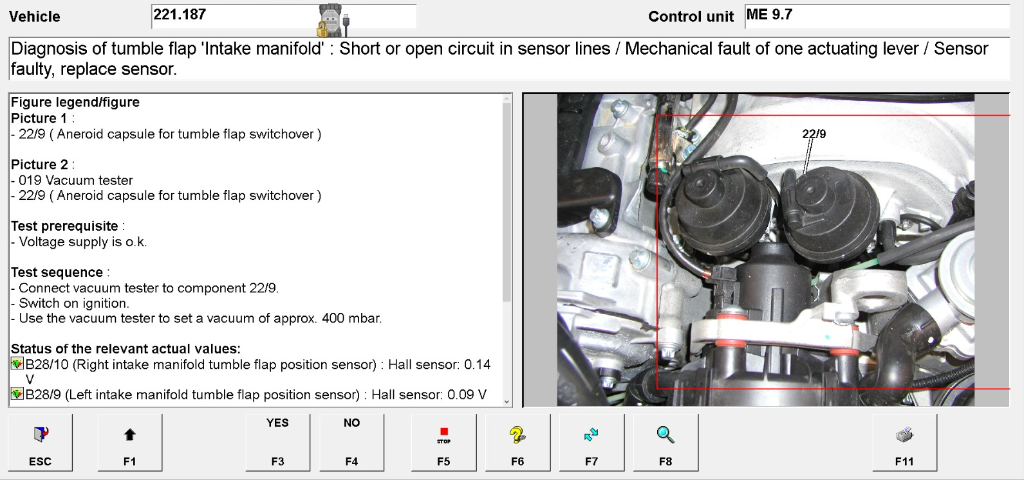
Task: Go back with the F1 arrow button
Action: coord(129,443)
